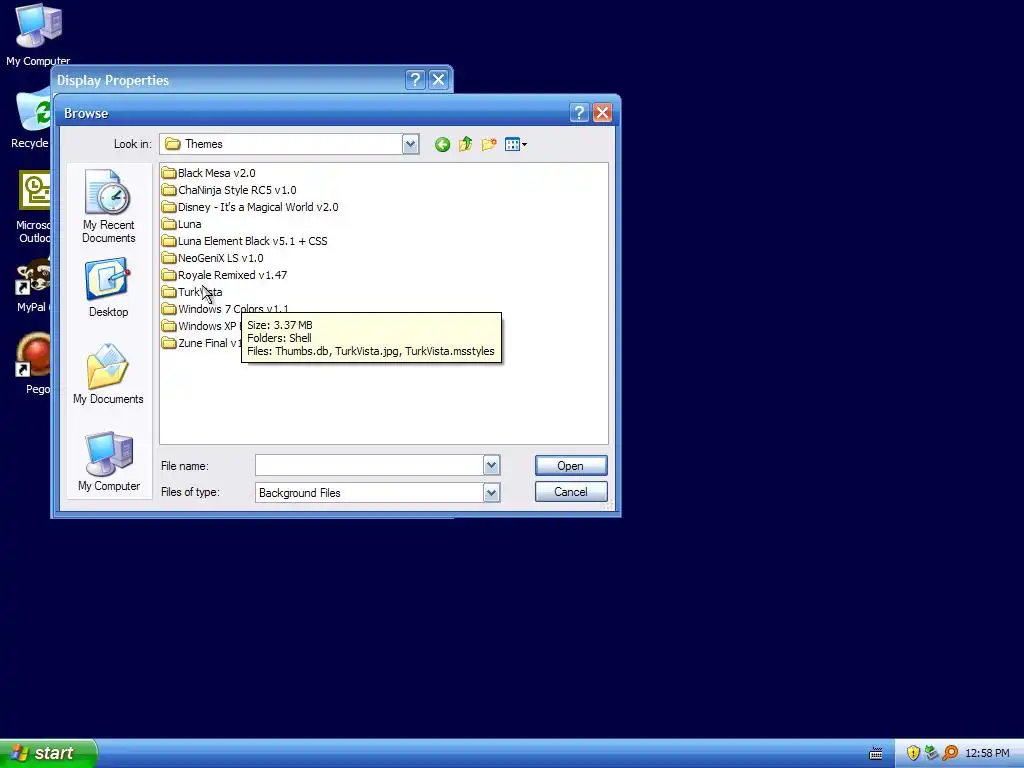Select the Zune Final folder
Image resolution: width=1024 pixels, height=768 pixels.
201,343
